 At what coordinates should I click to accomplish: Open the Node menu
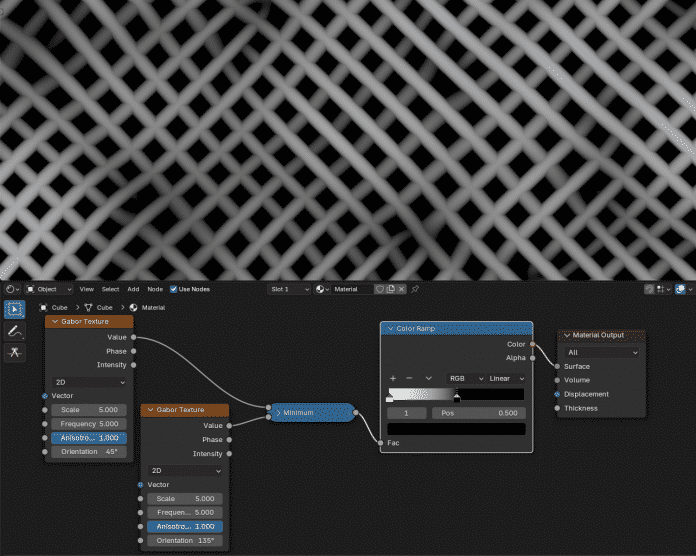click(x=155, y=289)
